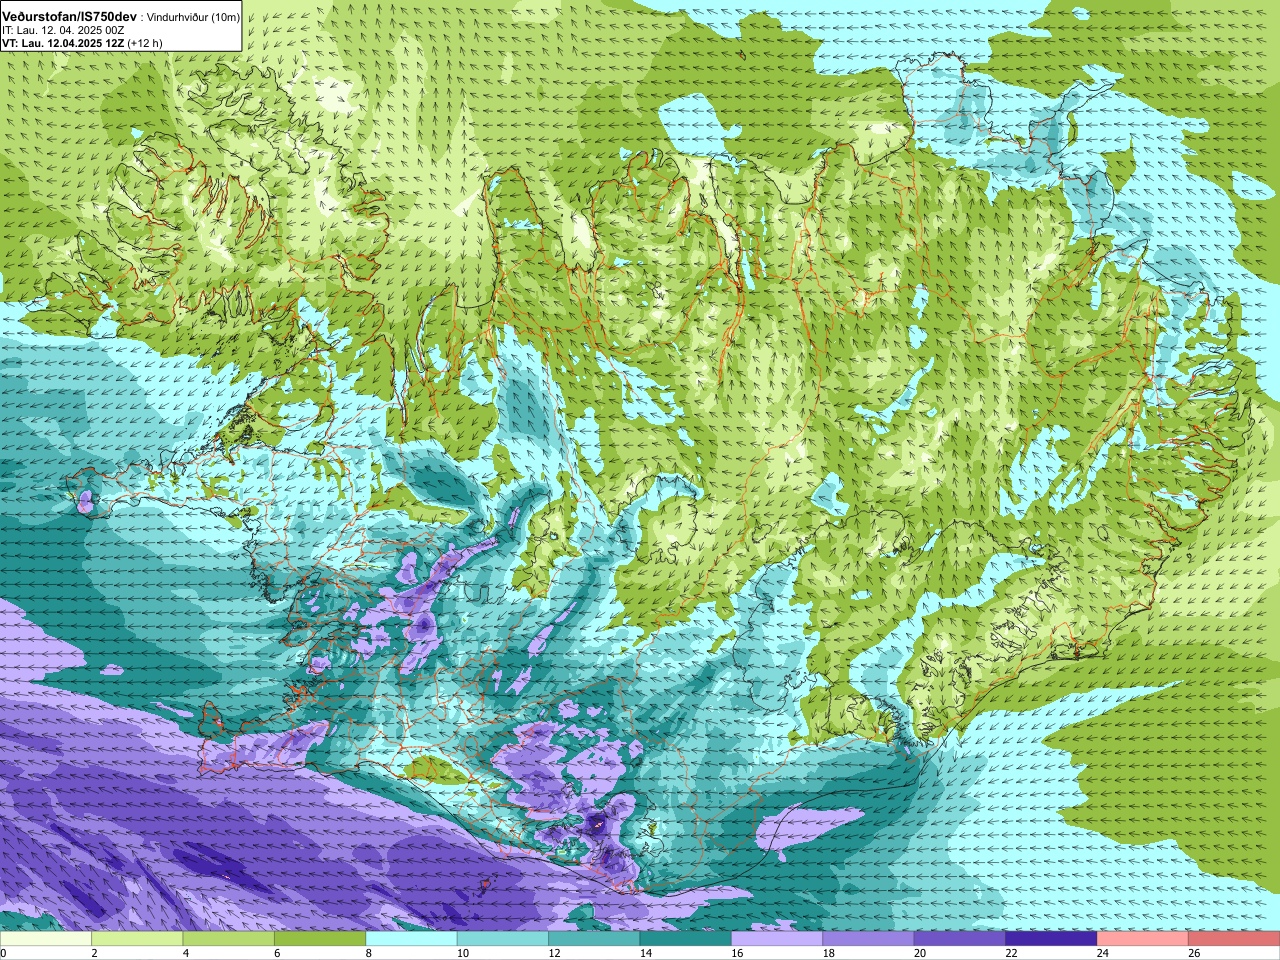Select the dark teal 14–16 legend swatch

(x=686, y=939)
